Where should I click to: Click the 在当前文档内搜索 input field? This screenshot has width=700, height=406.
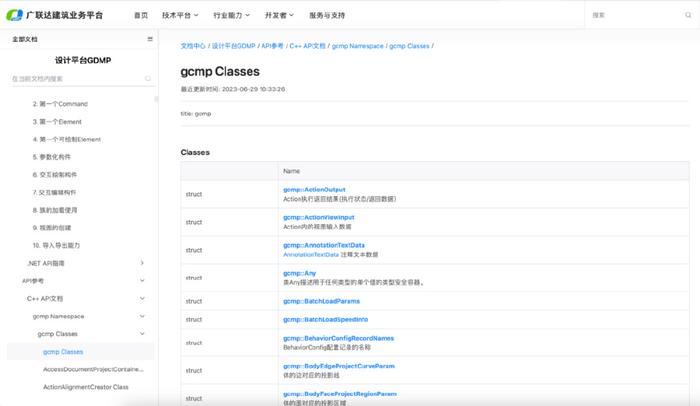pyautogui.click(x=78, y=79)
